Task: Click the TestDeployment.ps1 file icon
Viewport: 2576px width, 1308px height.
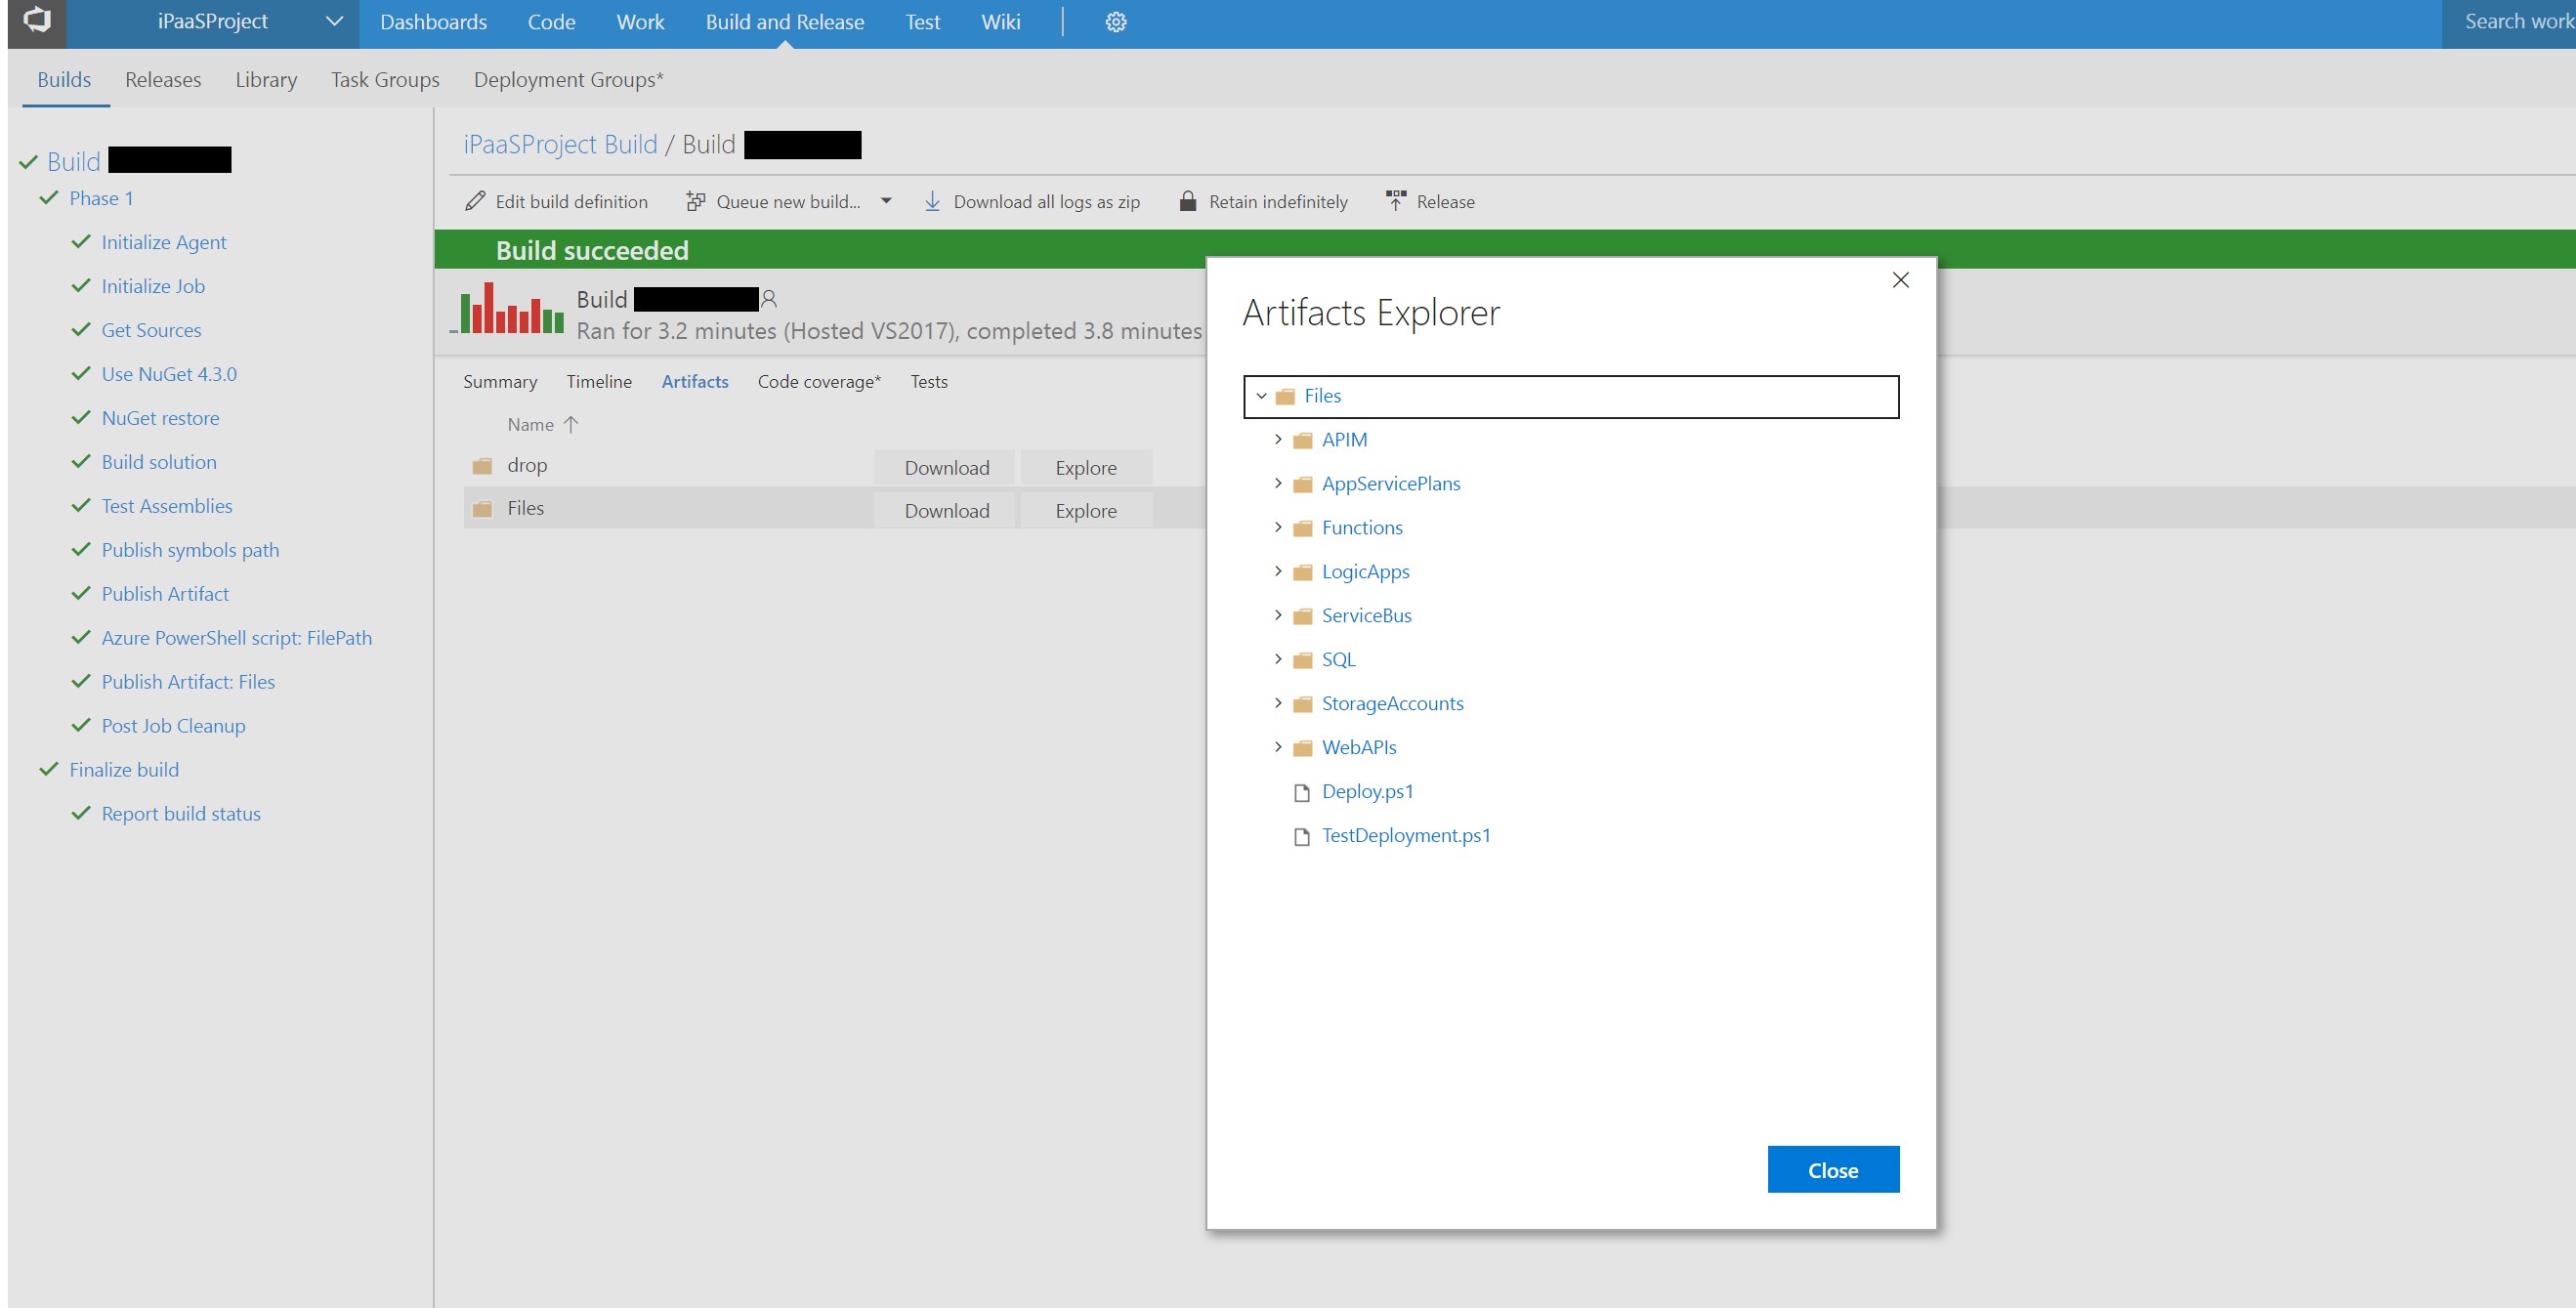Action: (1301, 837)
